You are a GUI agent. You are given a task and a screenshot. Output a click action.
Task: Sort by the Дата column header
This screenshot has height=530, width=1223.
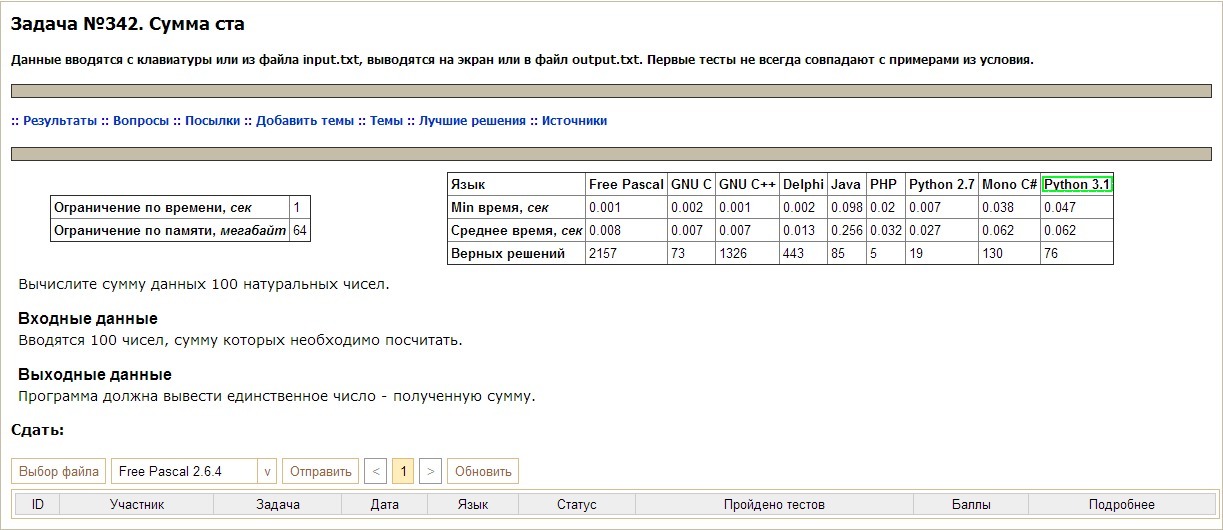[x=384, y=505]
